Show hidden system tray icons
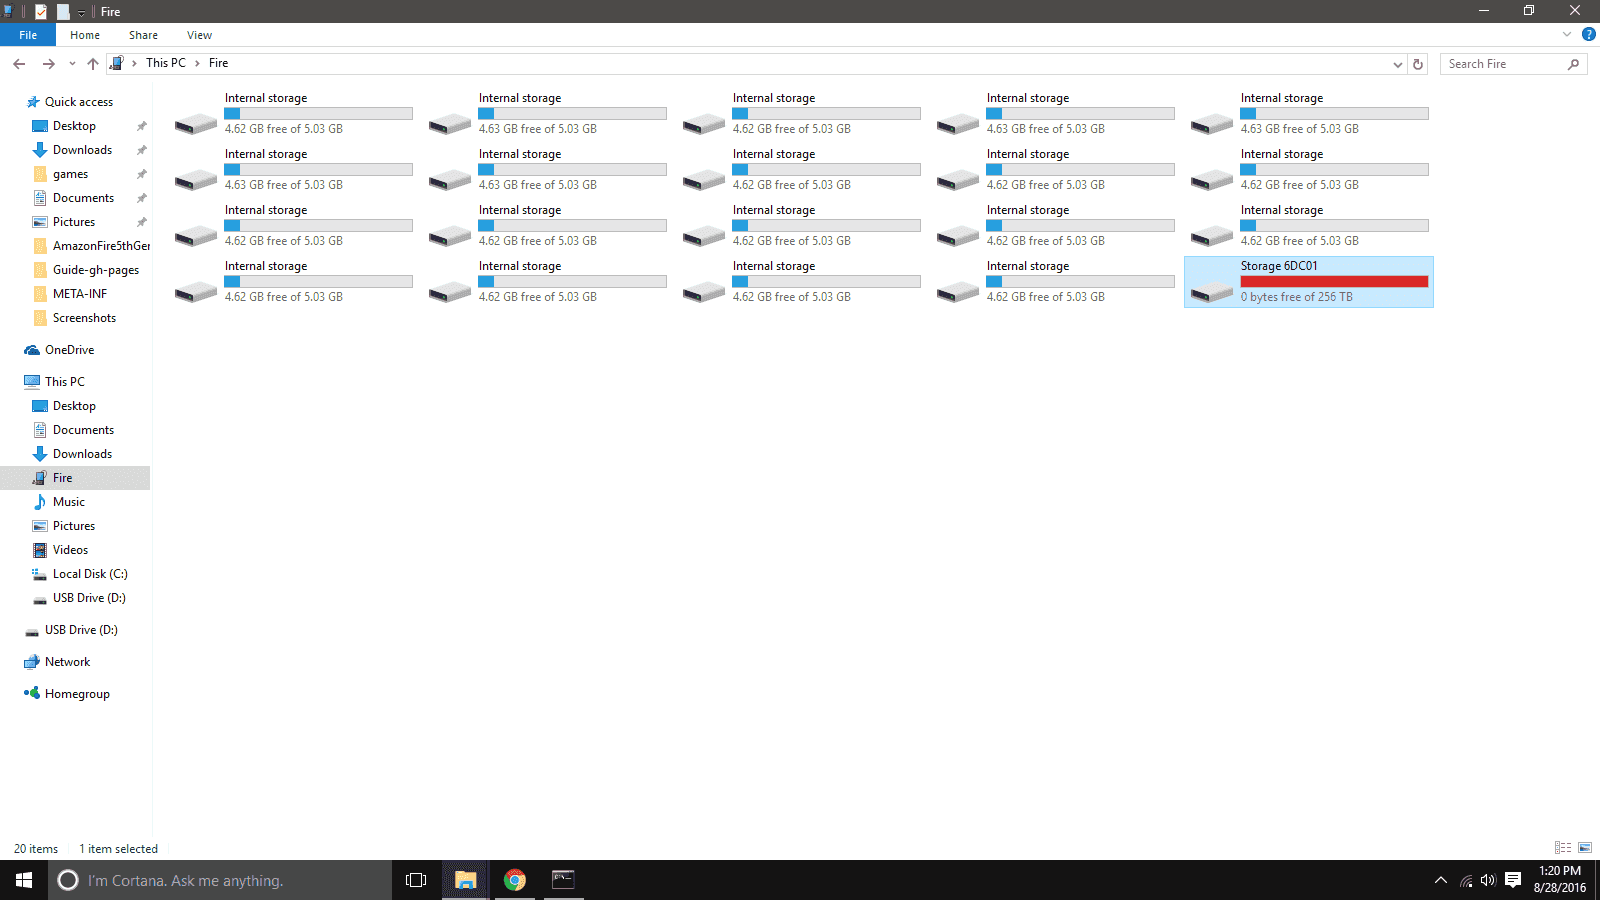This screenshot has width=1600, height=900. pos(1441,880)
